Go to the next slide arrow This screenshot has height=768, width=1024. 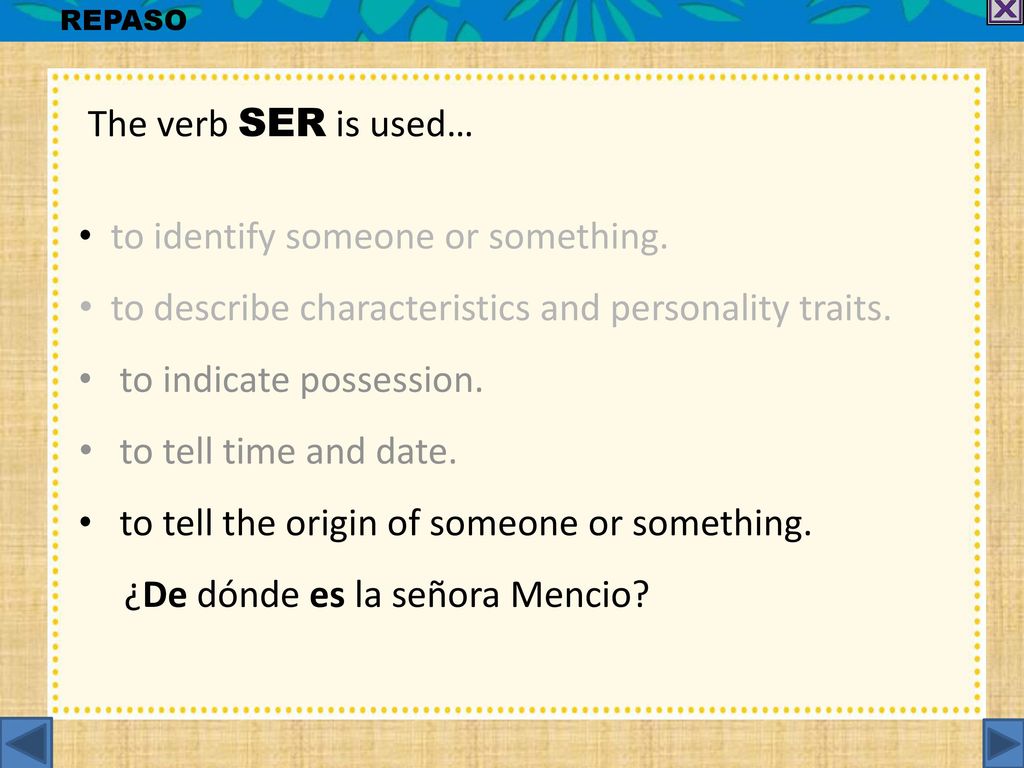pyautogui.click(x=1003, y=743)
